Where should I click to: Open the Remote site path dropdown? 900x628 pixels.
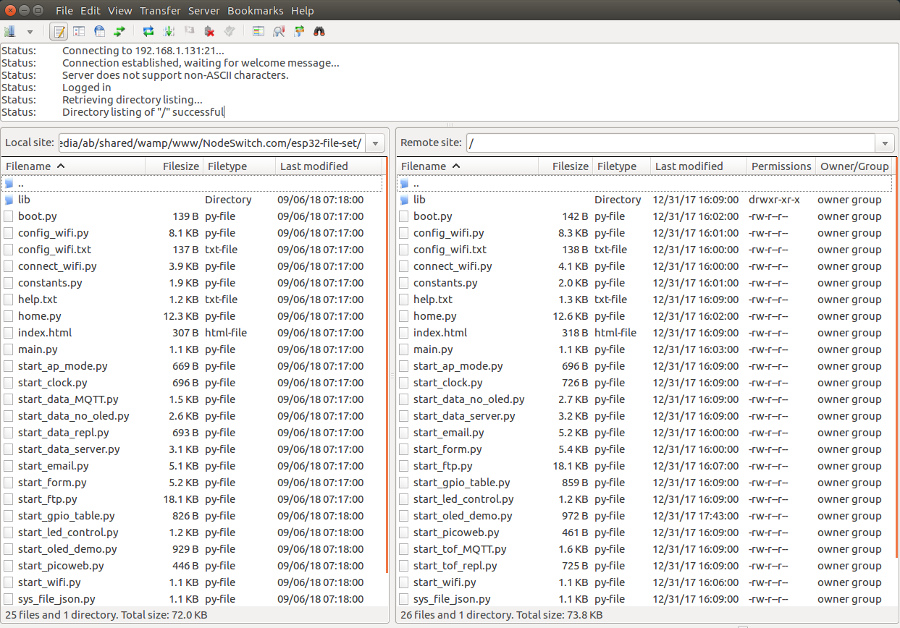click(883, 143)
